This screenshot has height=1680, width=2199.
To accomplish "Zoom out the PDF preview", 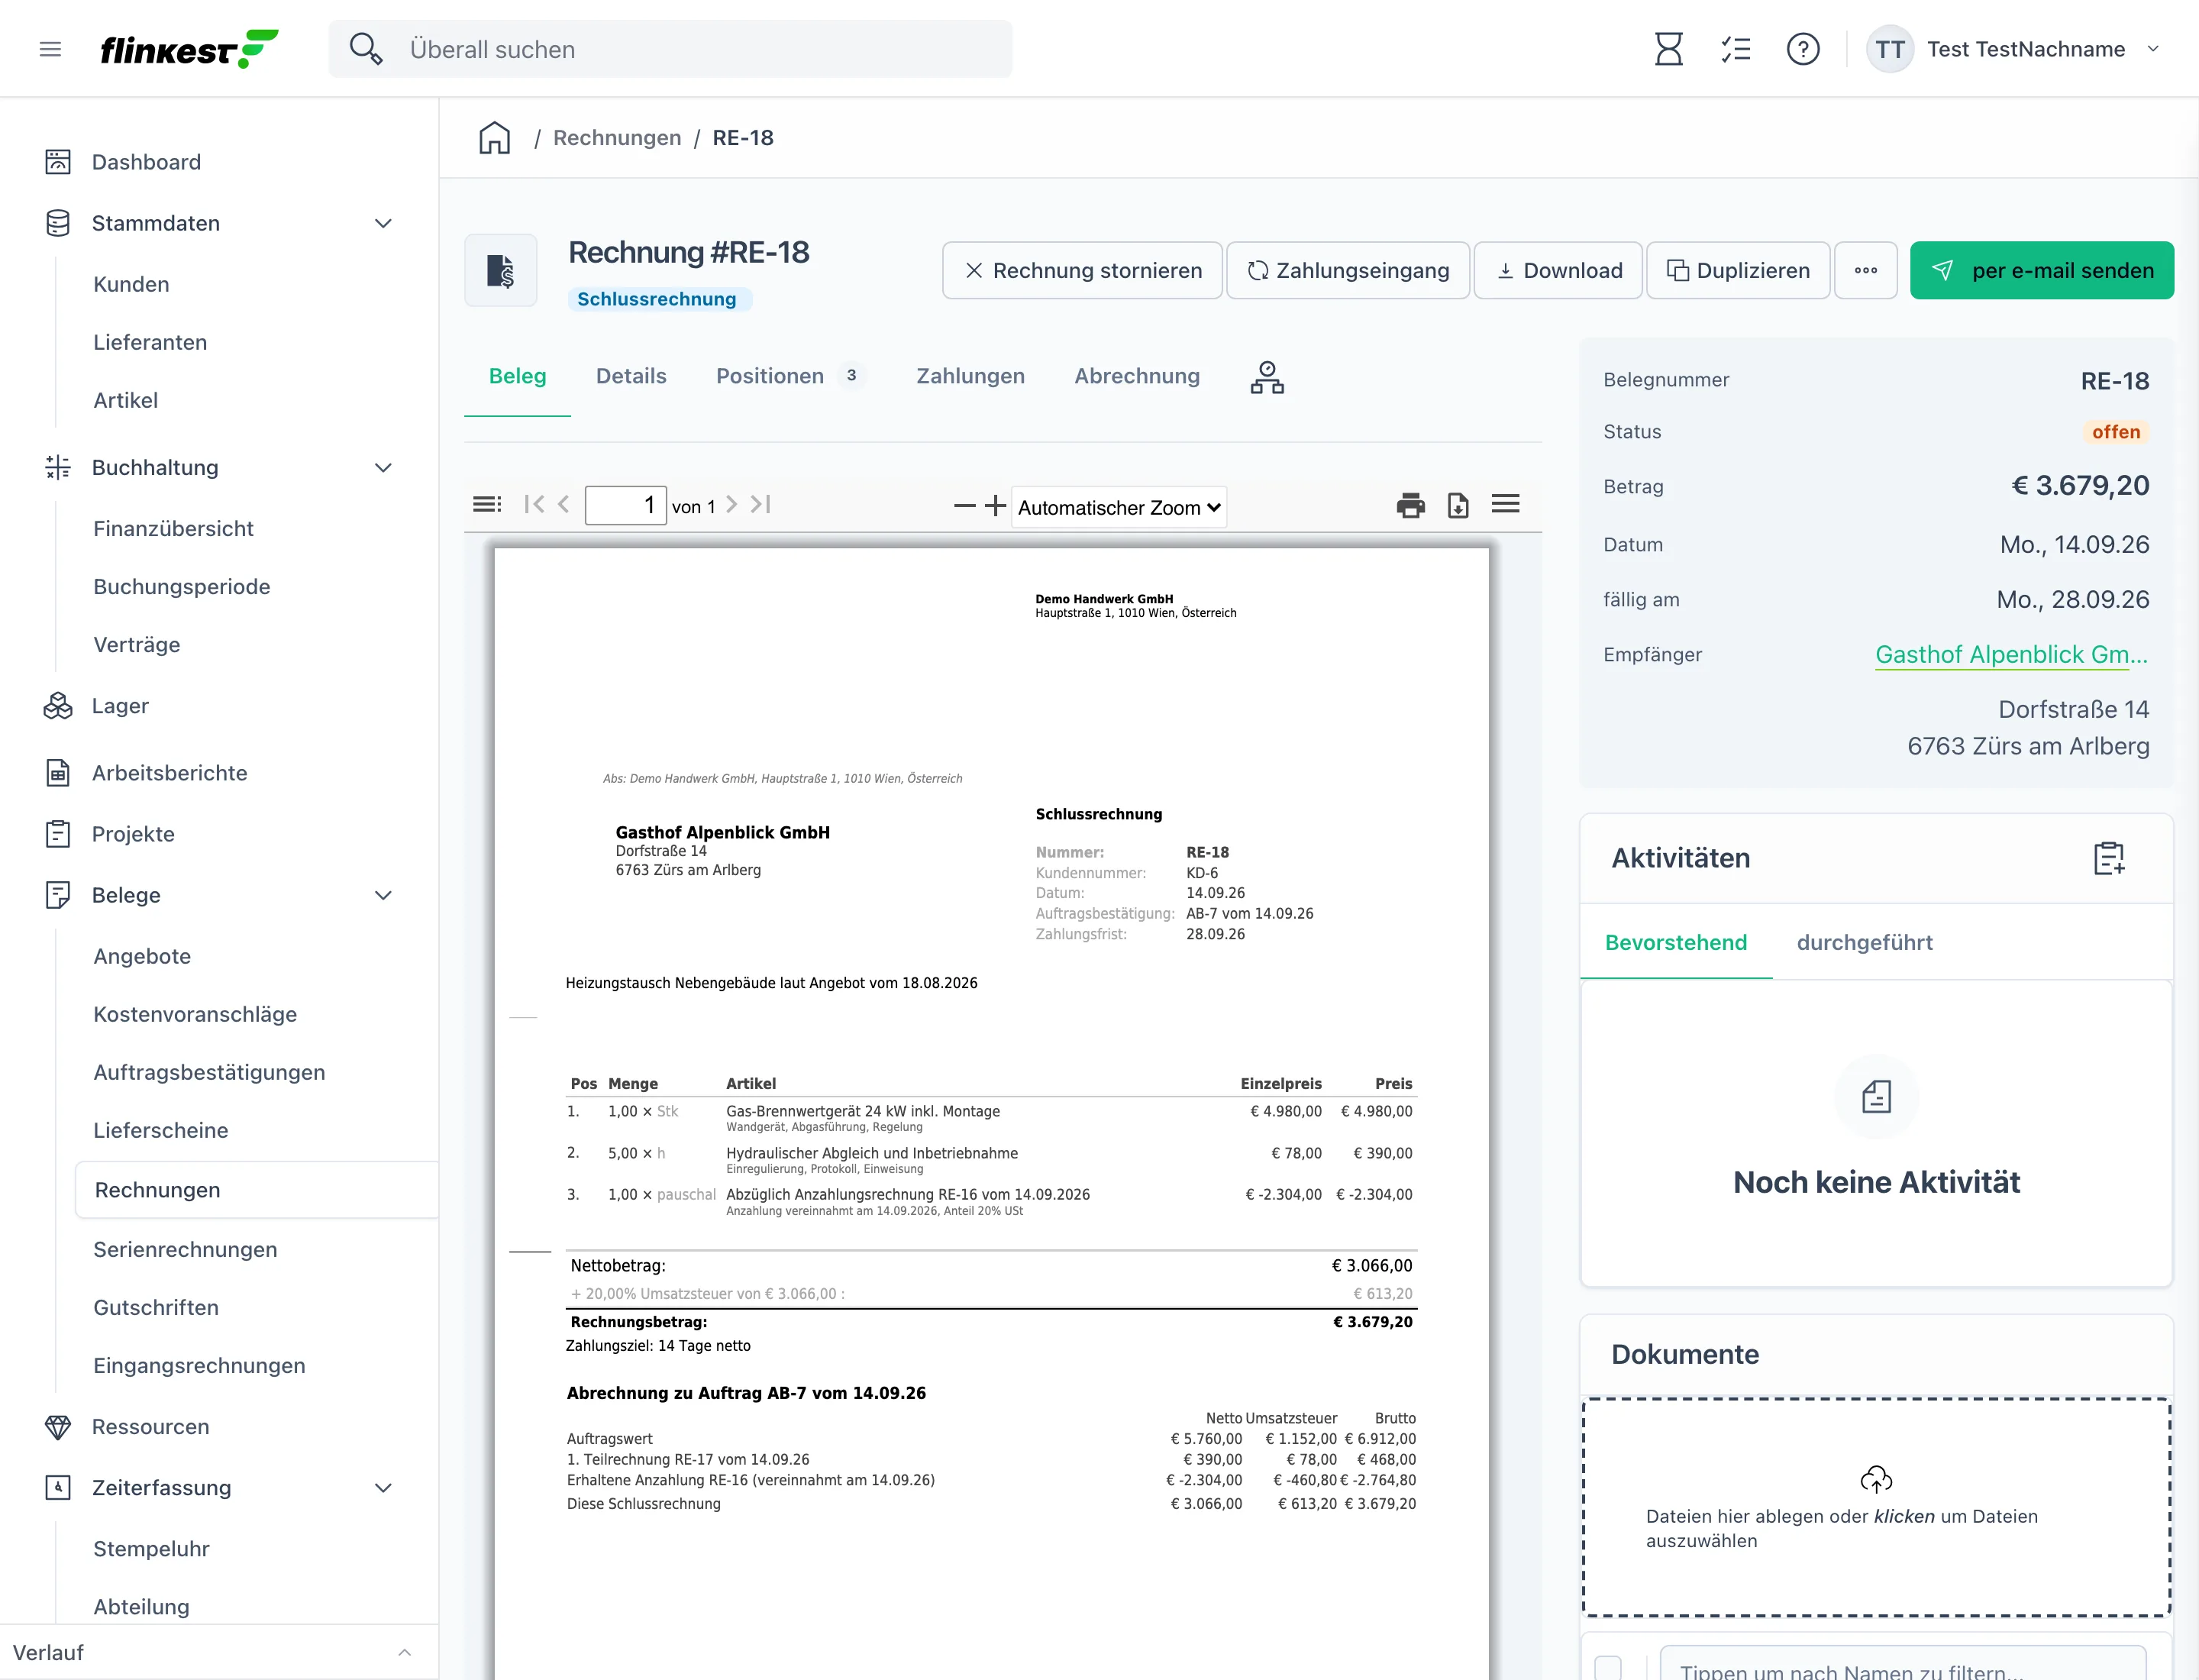I will click(x=965, y=506).
